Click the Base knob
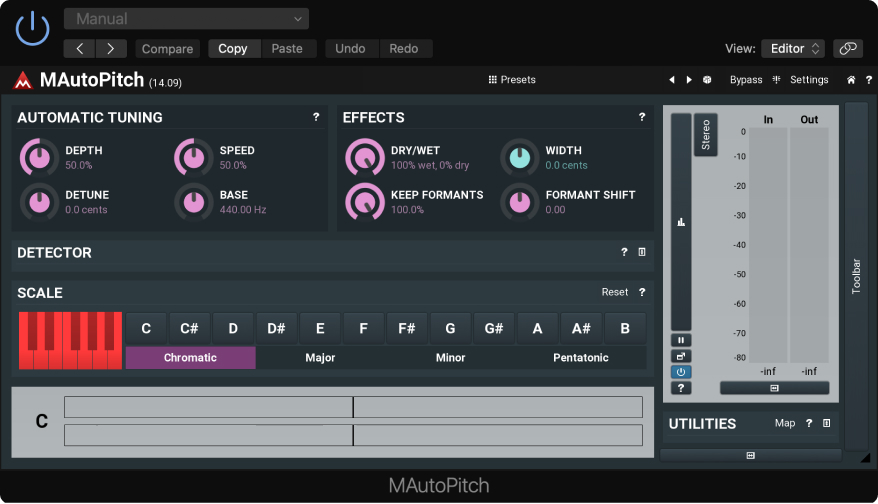The height and width of the screenshot is (504, 878). 194,202
